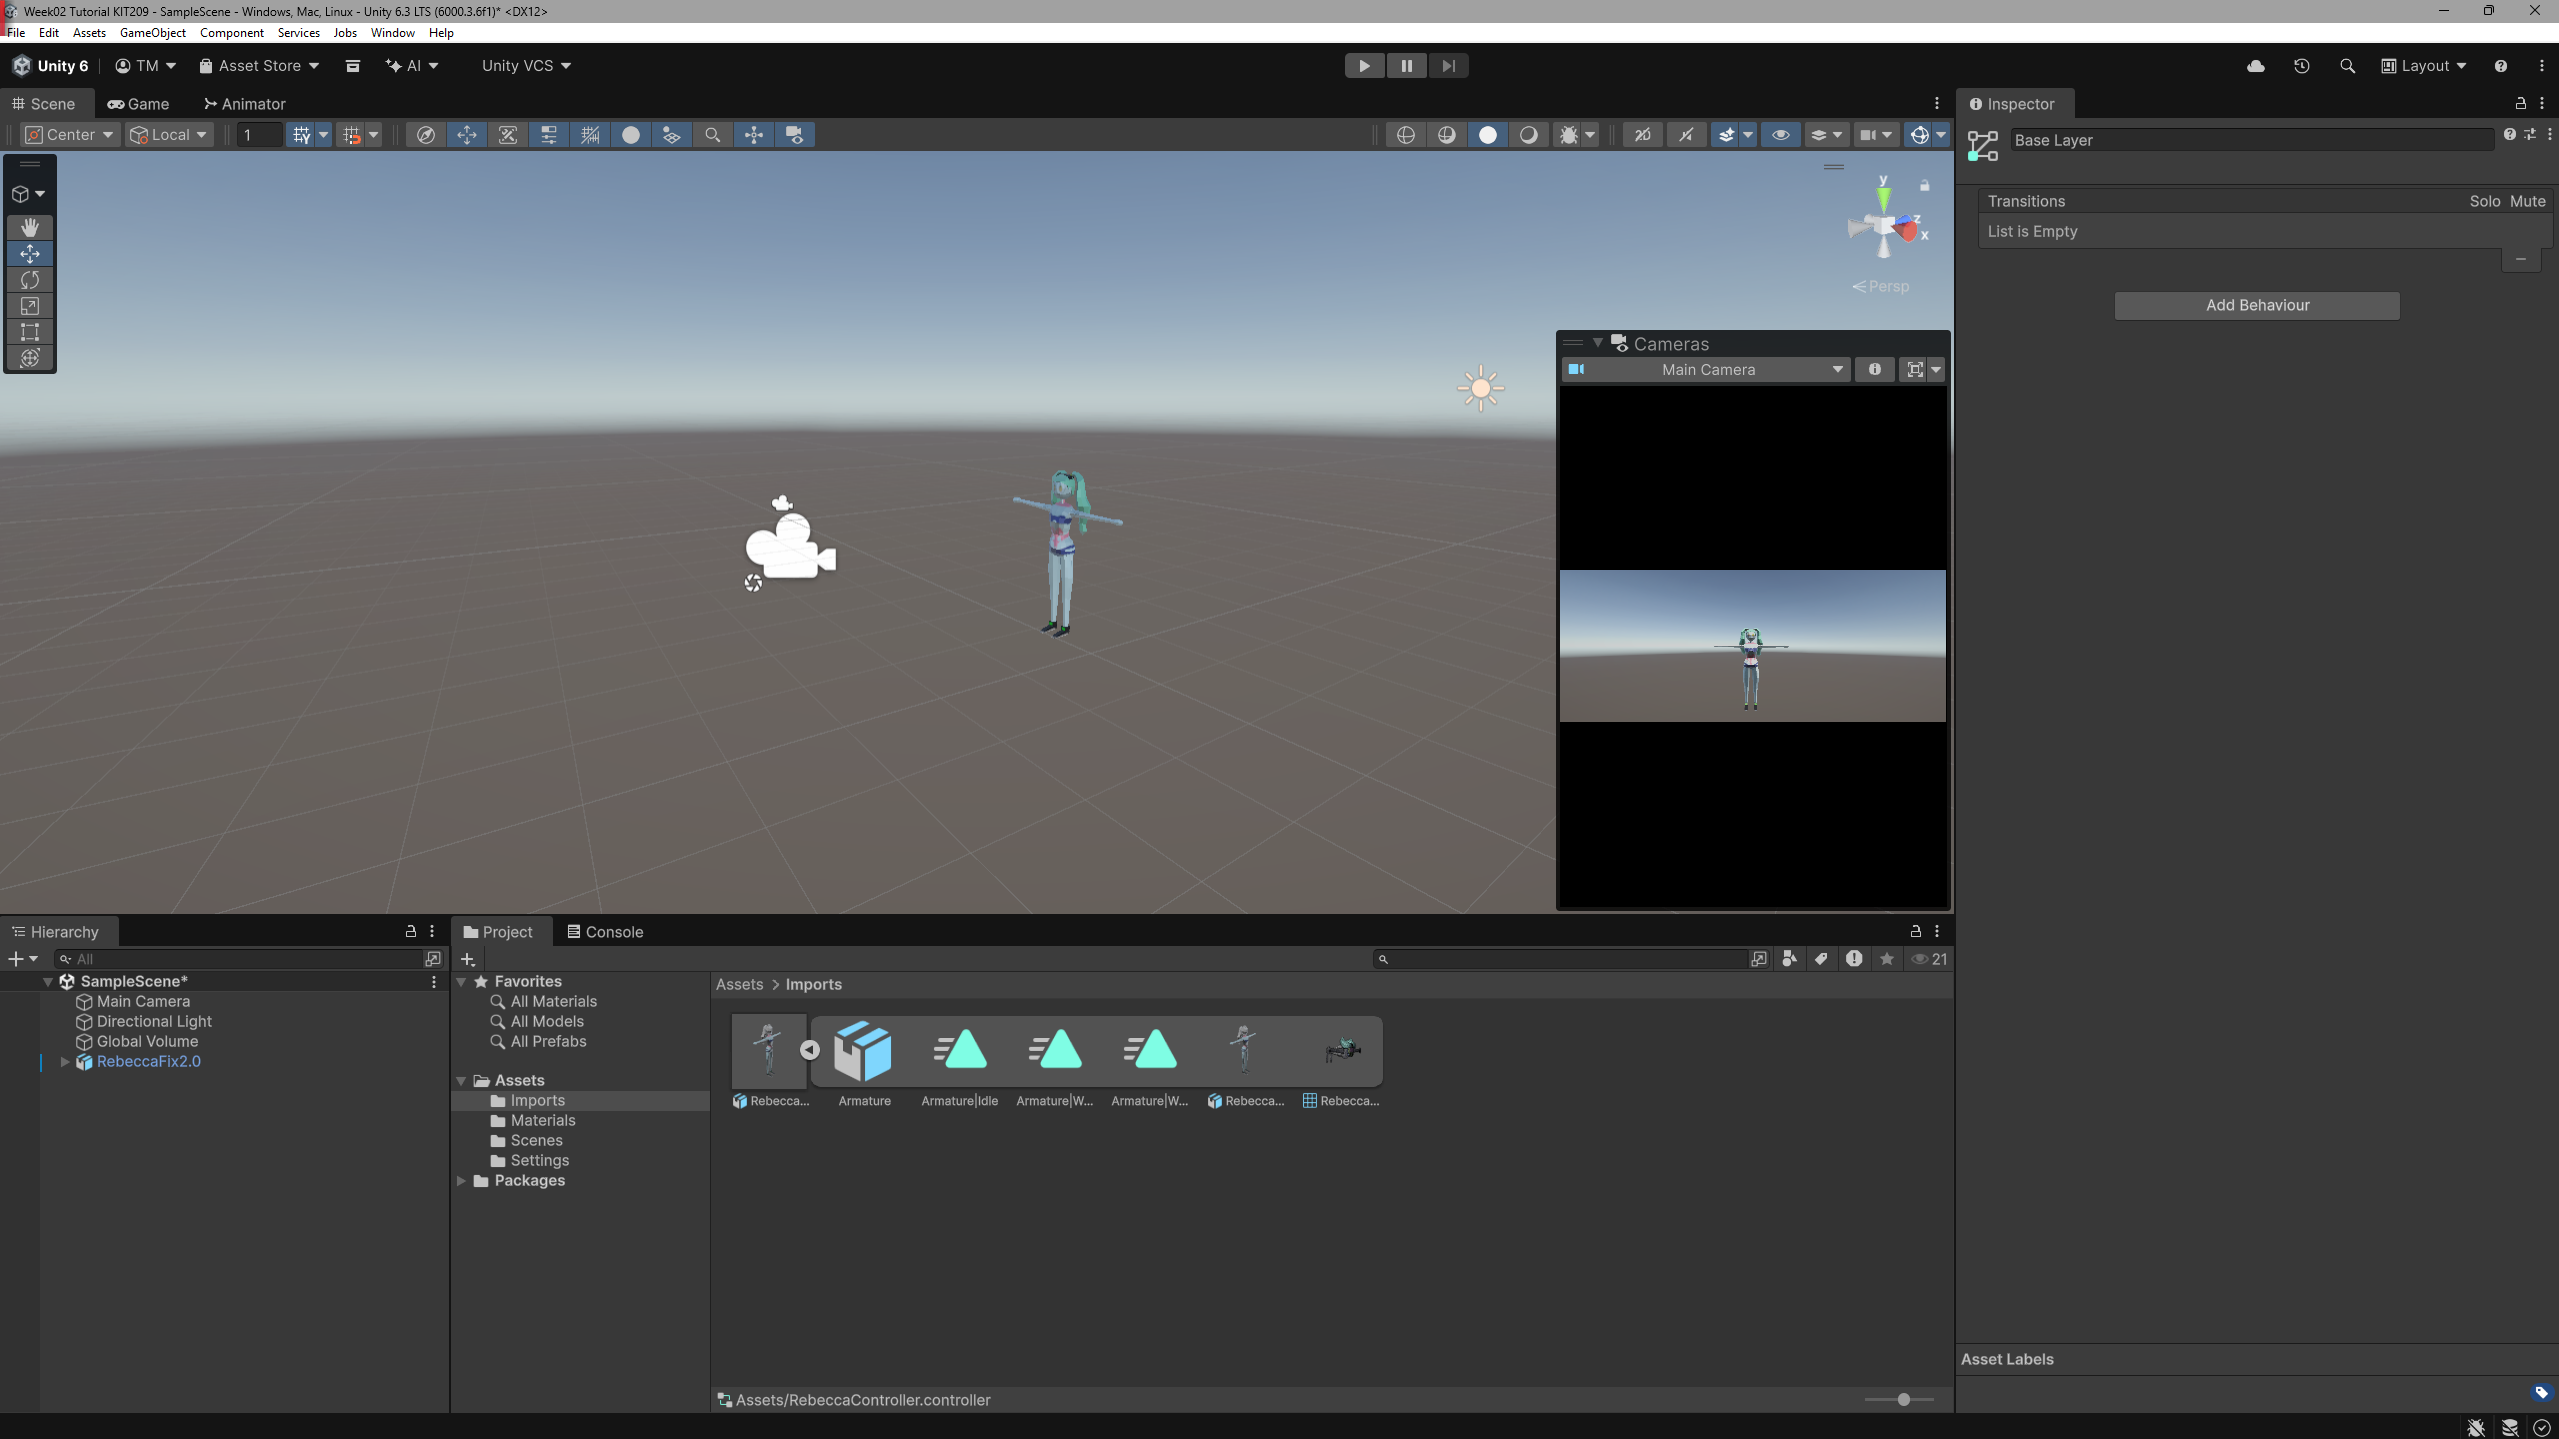Screen dimensions: 2559x1439
Task: Select the Hand view tool
Action: pyautogui.click(x=30, y=227)
